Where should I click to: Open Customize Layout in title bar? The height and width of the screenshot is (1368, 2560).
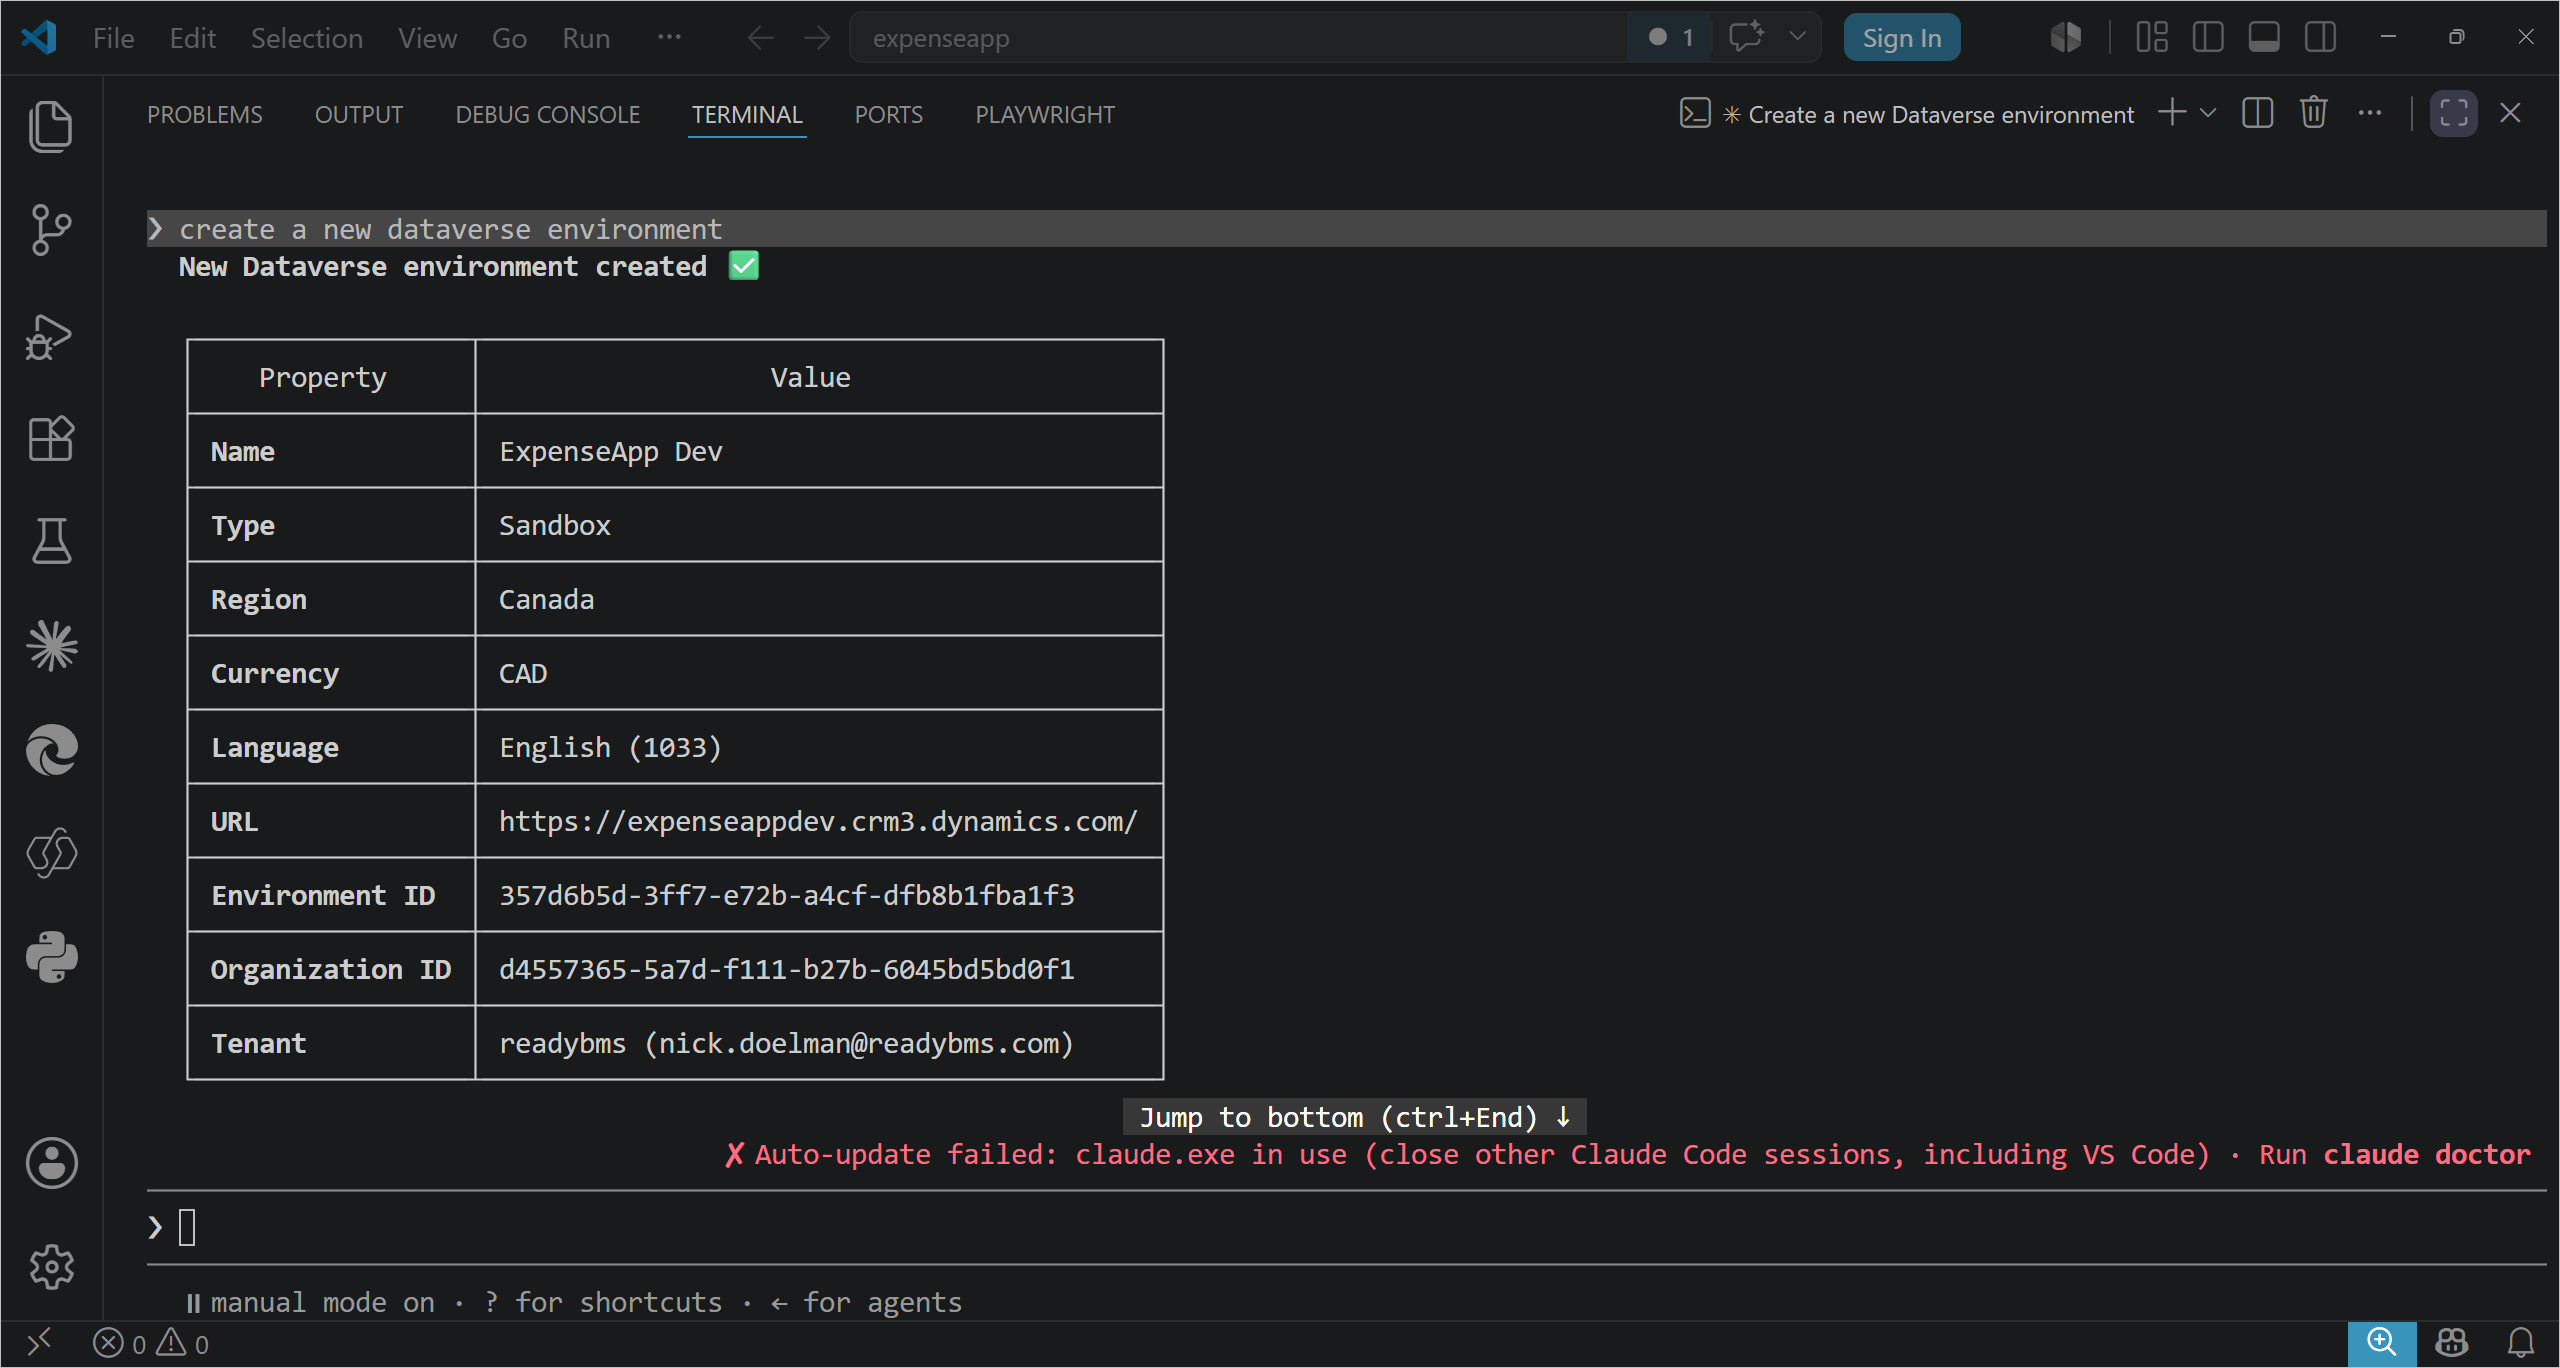point(2152,37)
